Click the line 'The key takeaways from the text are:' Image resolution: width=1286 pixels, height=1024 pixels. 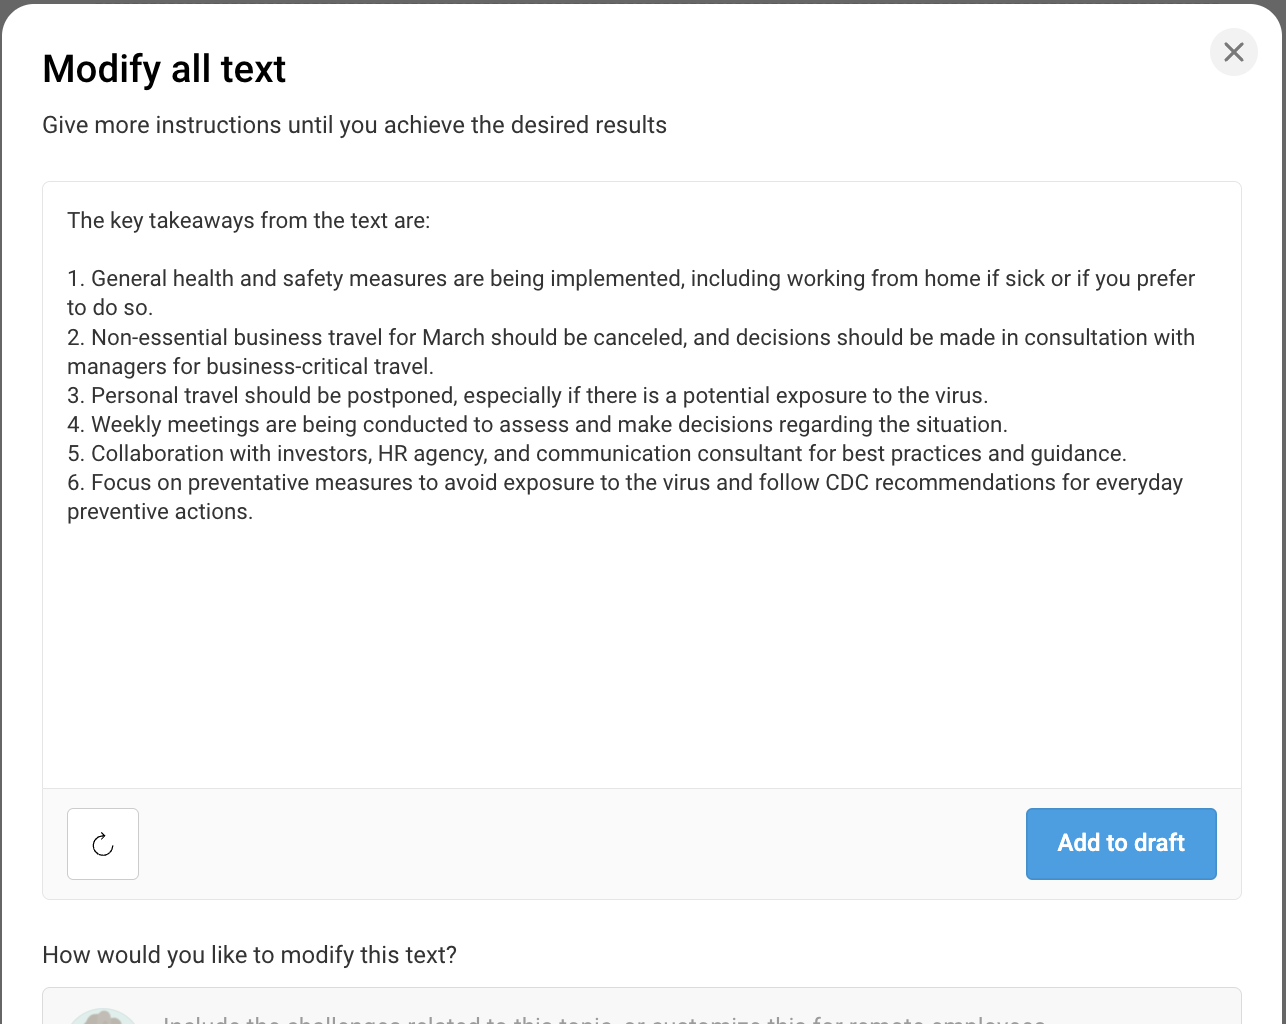(248, 220)
